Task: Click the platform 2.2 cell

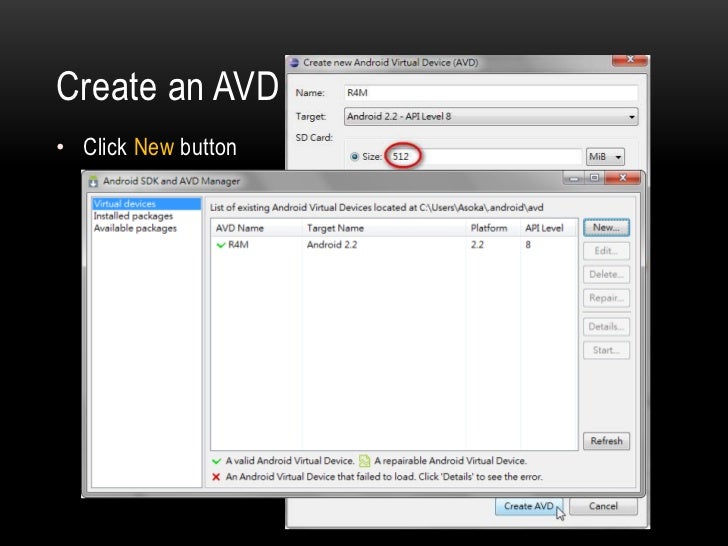Action: [477, 245]
